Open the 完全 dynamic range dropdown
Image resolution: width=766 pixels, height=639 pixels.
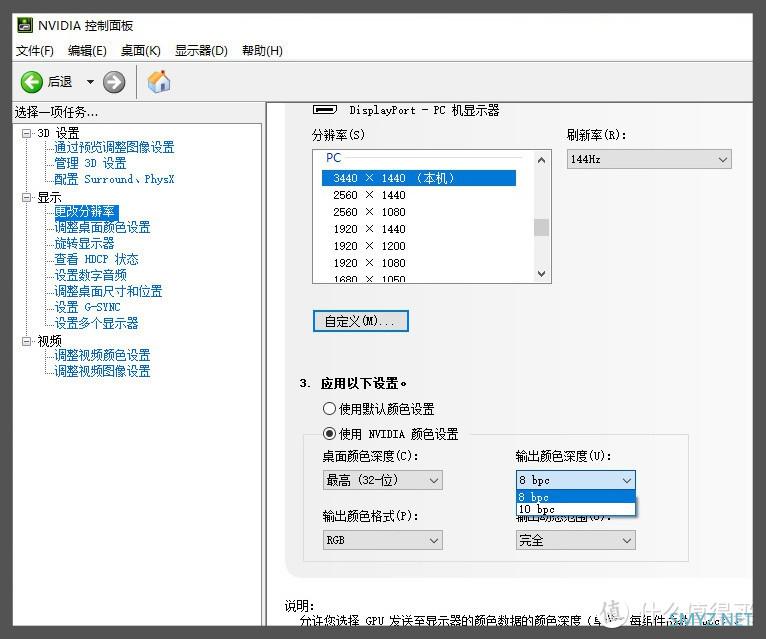(575, 540)
